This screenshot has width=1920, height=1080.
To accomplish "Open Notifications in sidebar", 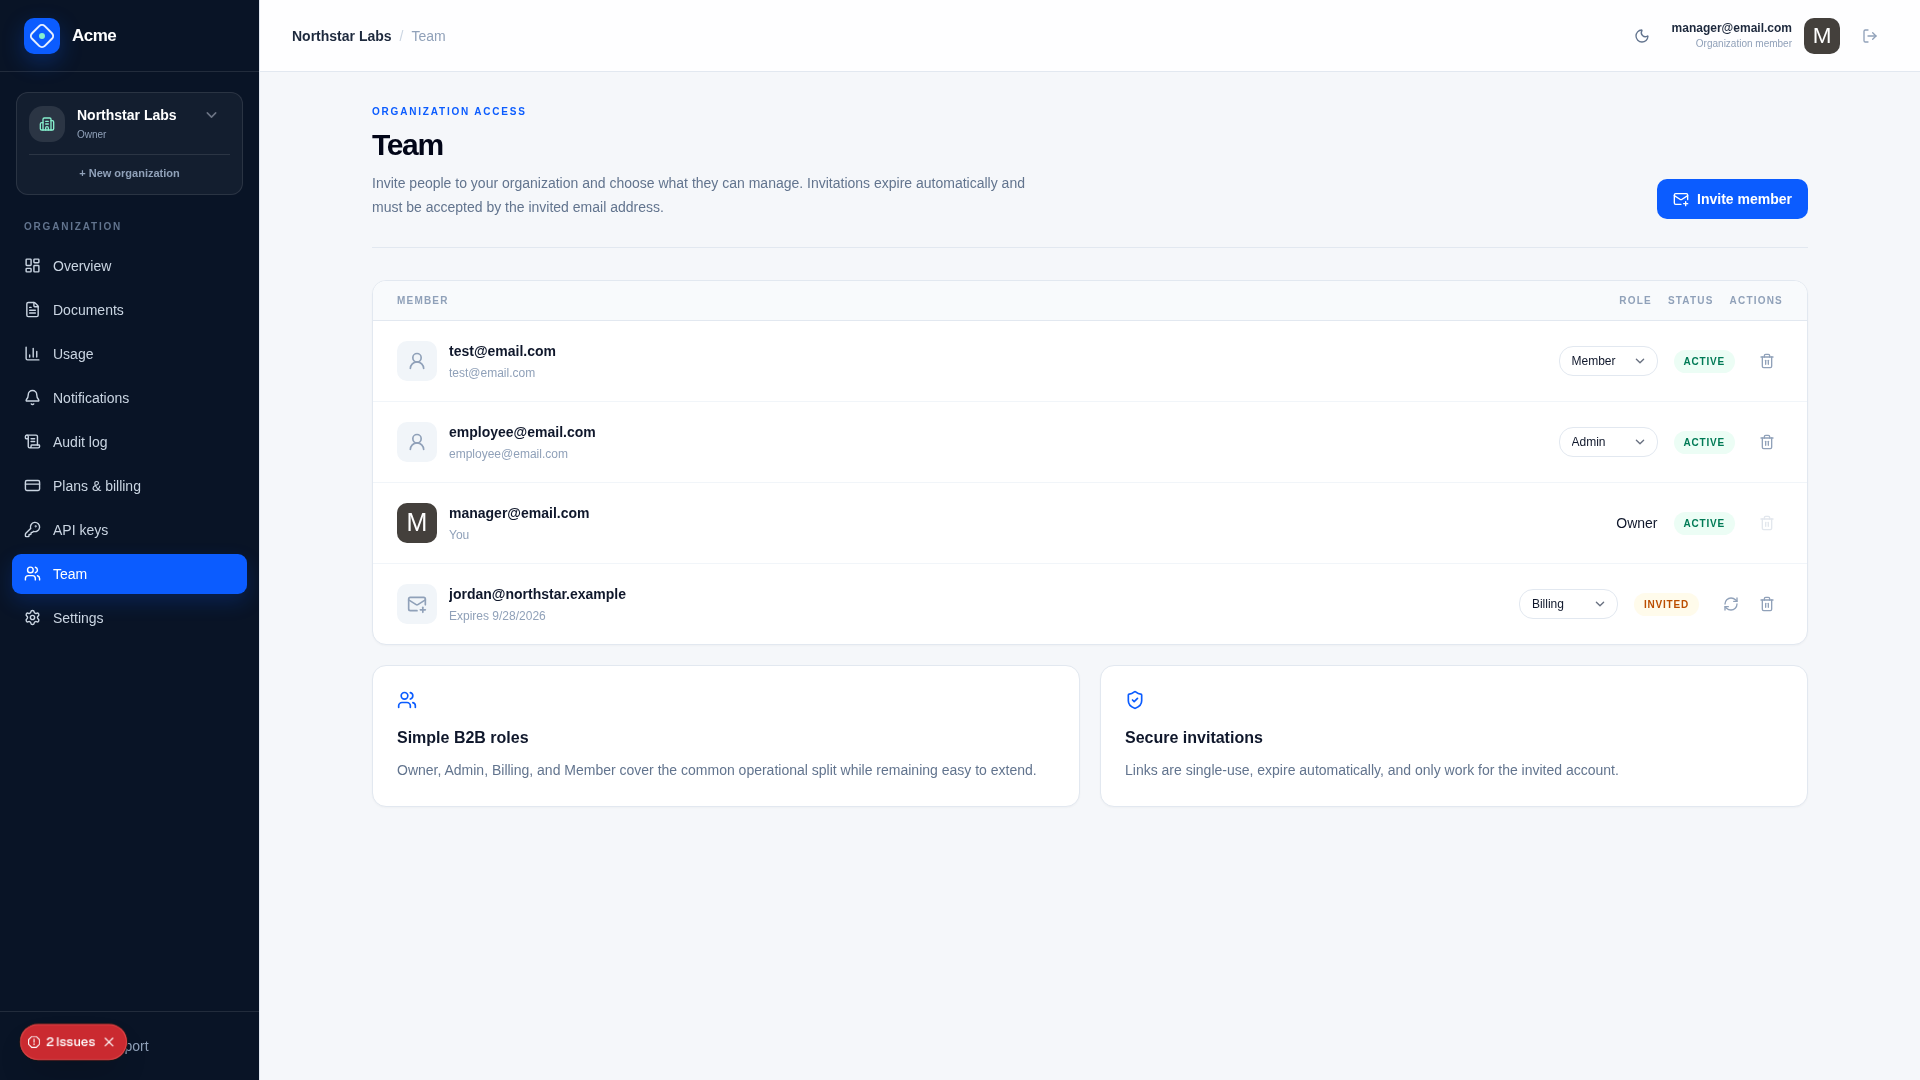I will 129,398.
